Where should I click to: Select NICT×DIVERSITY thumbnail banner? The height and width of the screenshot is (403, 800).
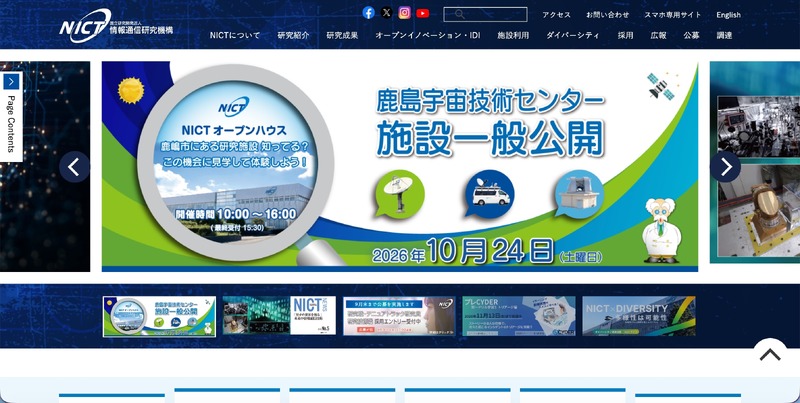point(639,316)
